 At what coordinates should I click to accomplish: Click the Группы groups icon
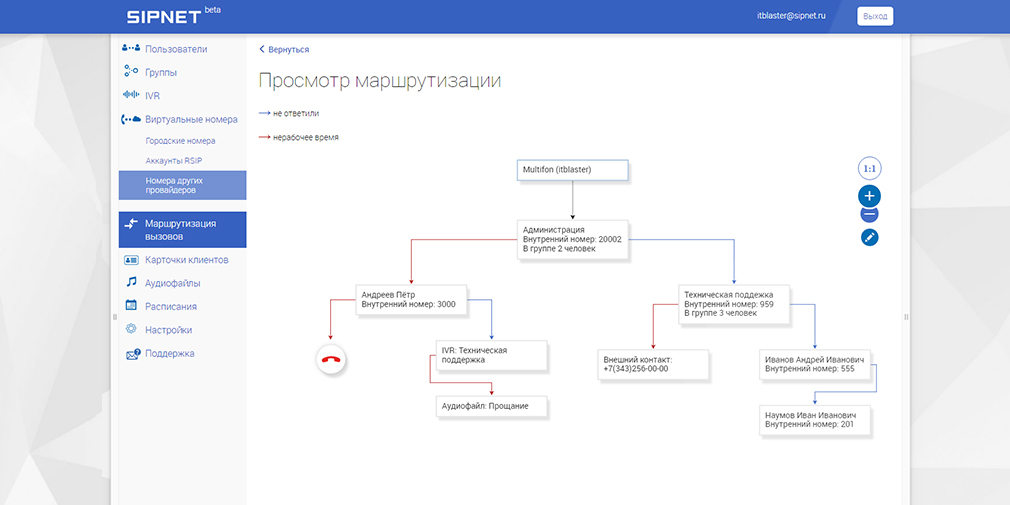(131, 72)
